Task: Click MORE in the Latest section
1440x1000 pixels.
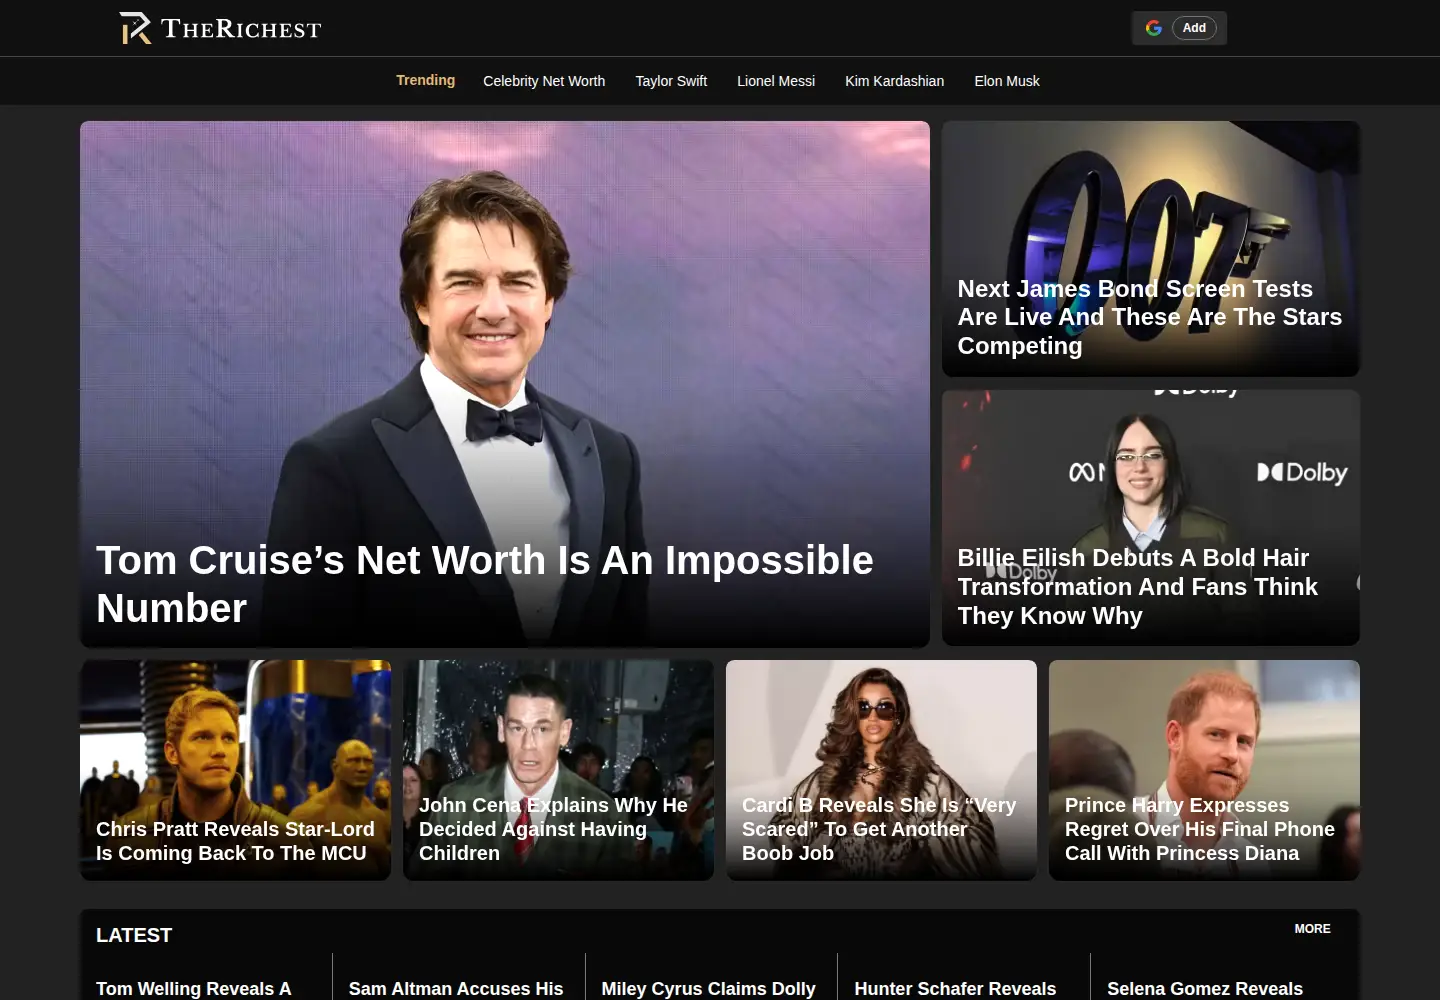Action: [1312, 929]
